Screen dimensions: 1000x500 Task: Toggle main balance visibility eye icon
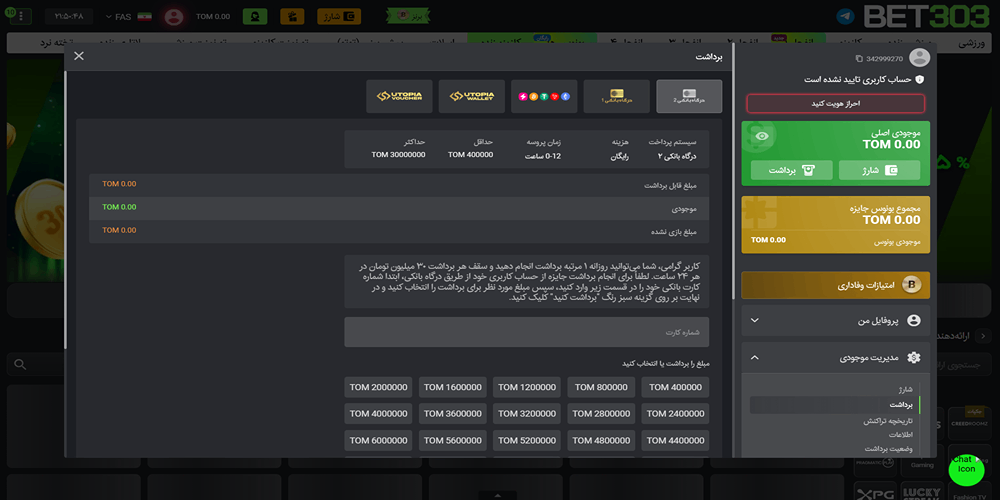click(763, 136)
